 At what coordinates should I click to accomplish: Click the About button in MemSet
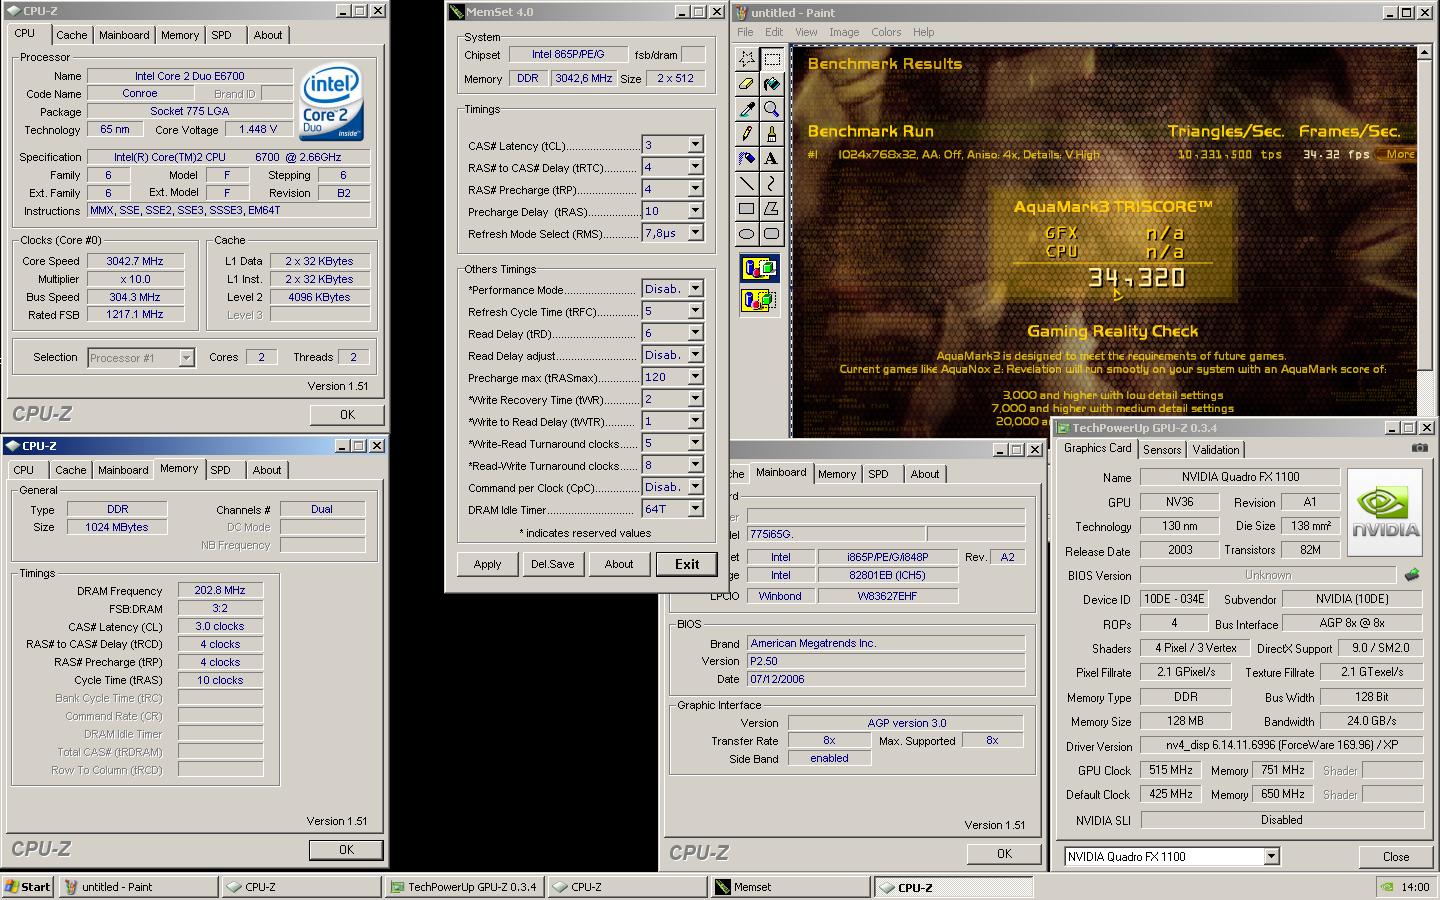(x=619, y=564)
